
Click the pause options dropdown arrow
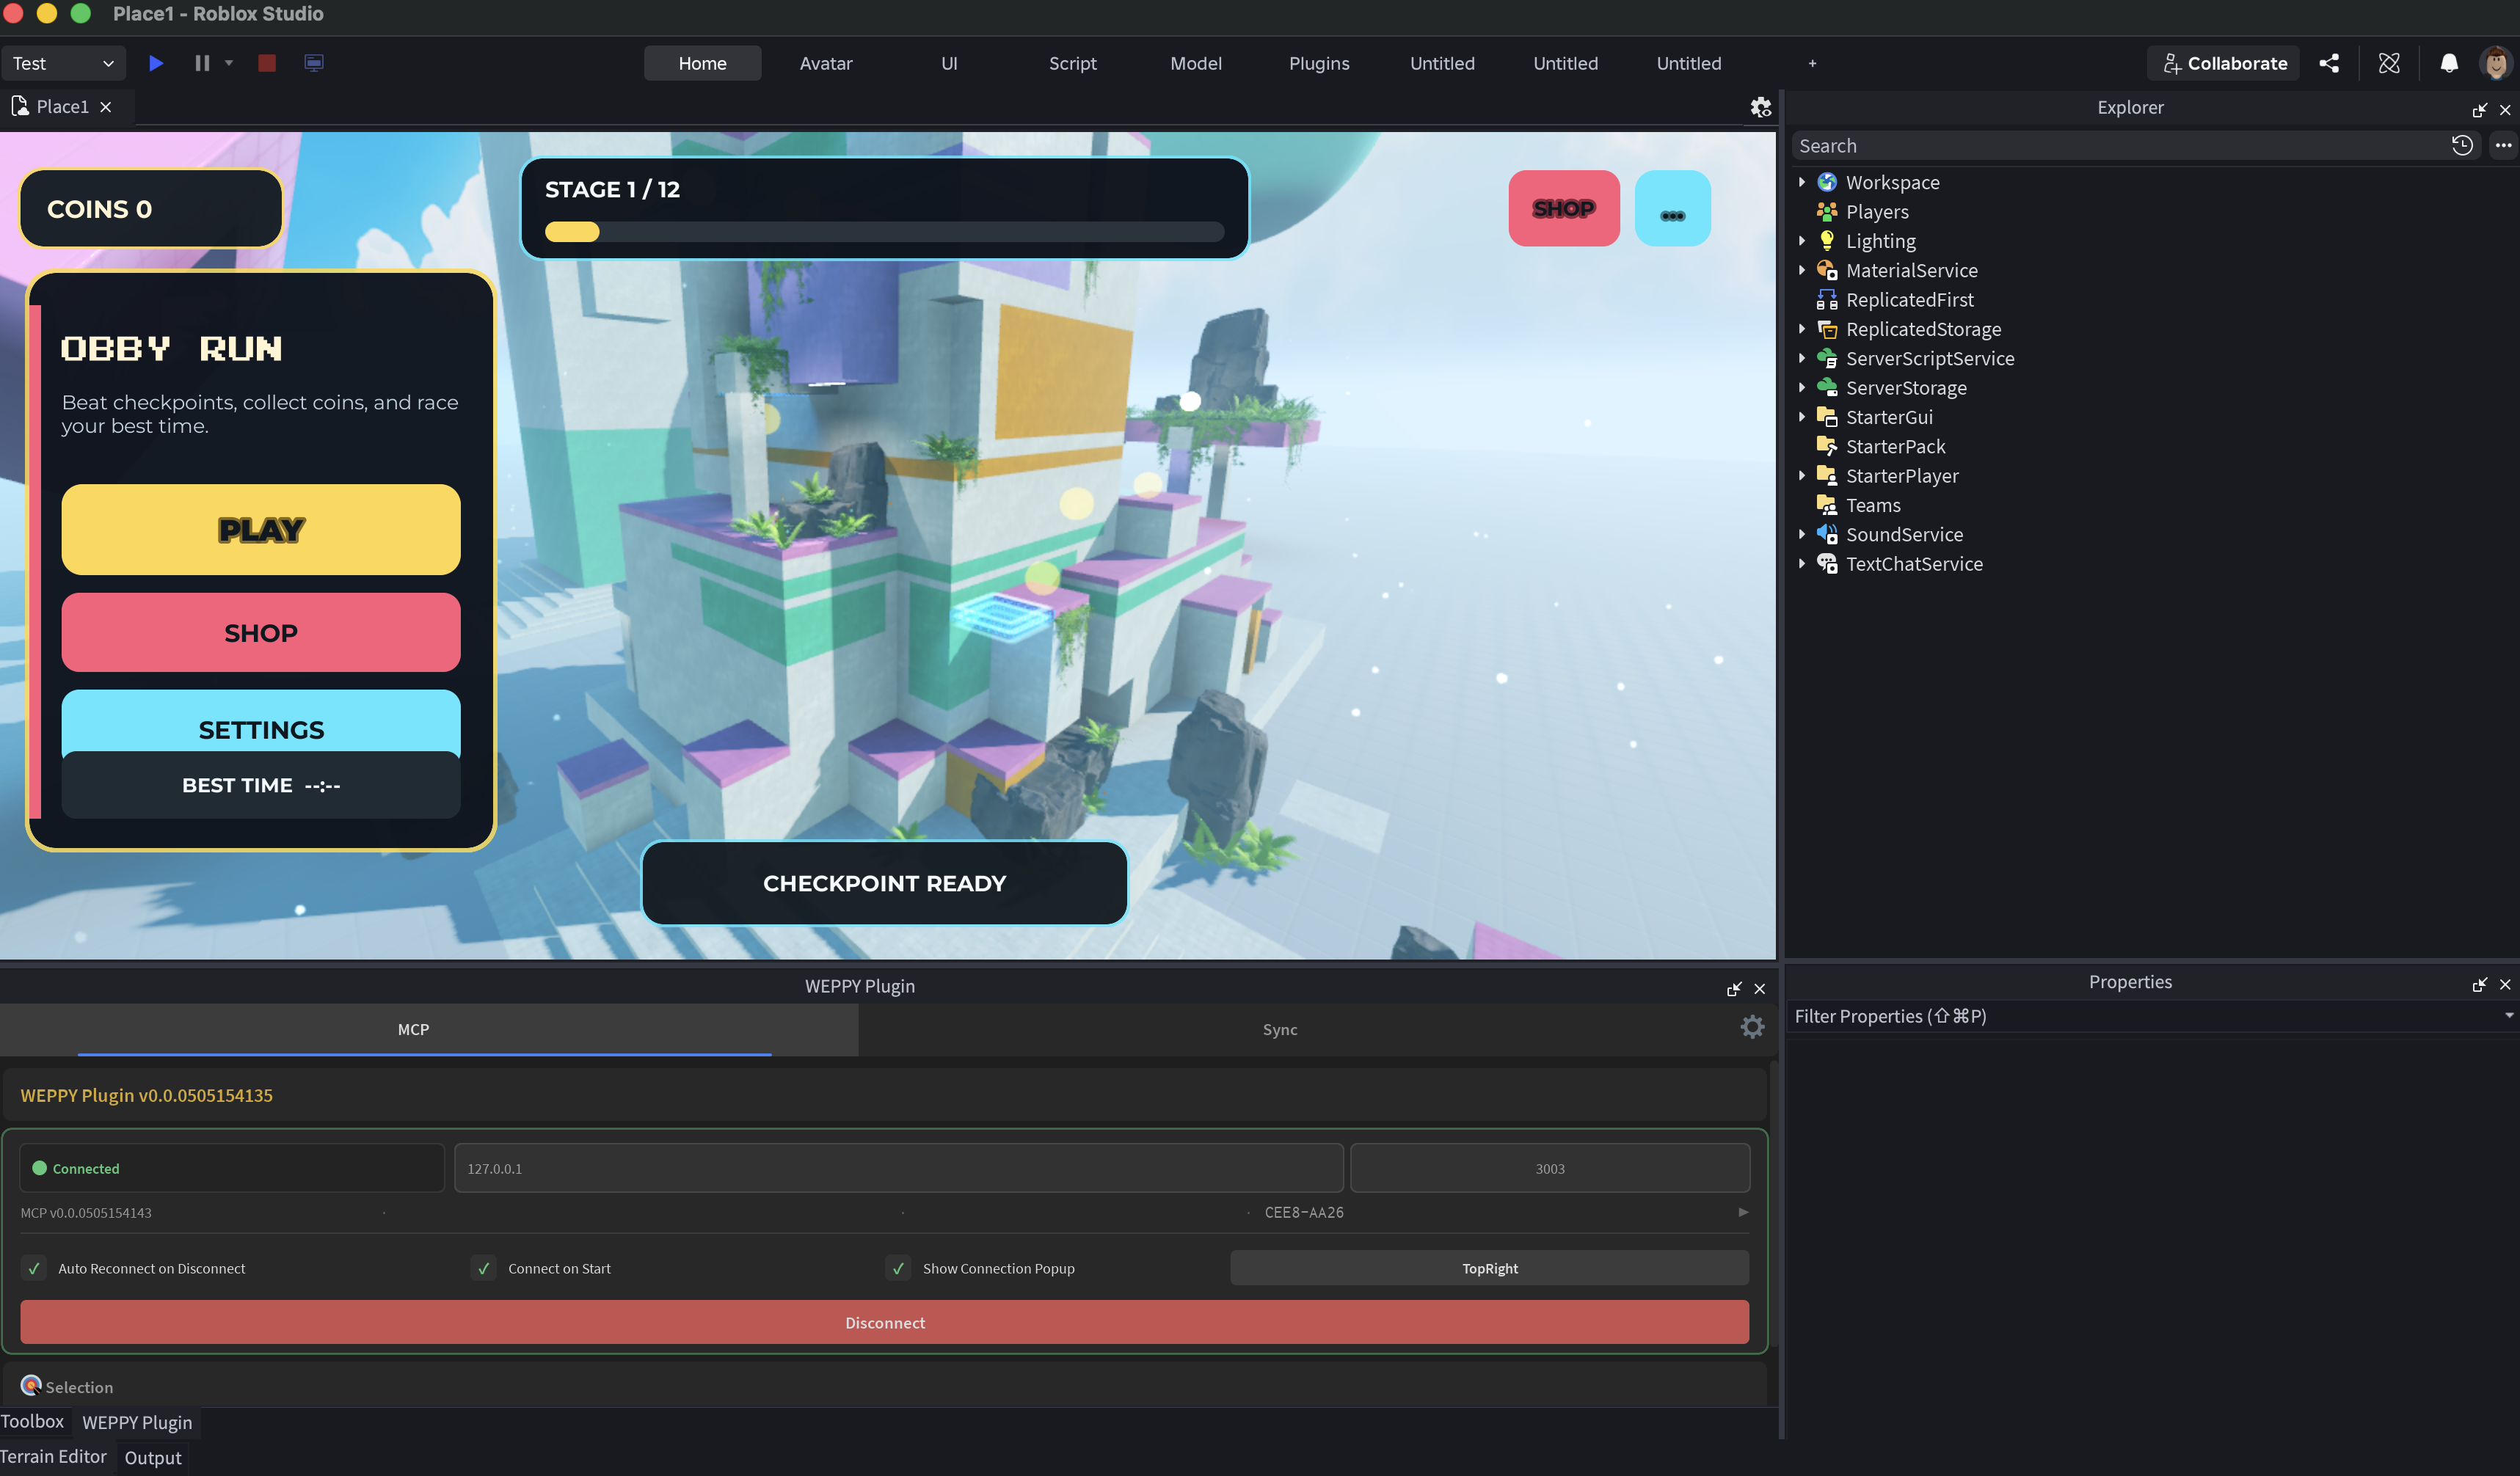click(x=229, y=62)
